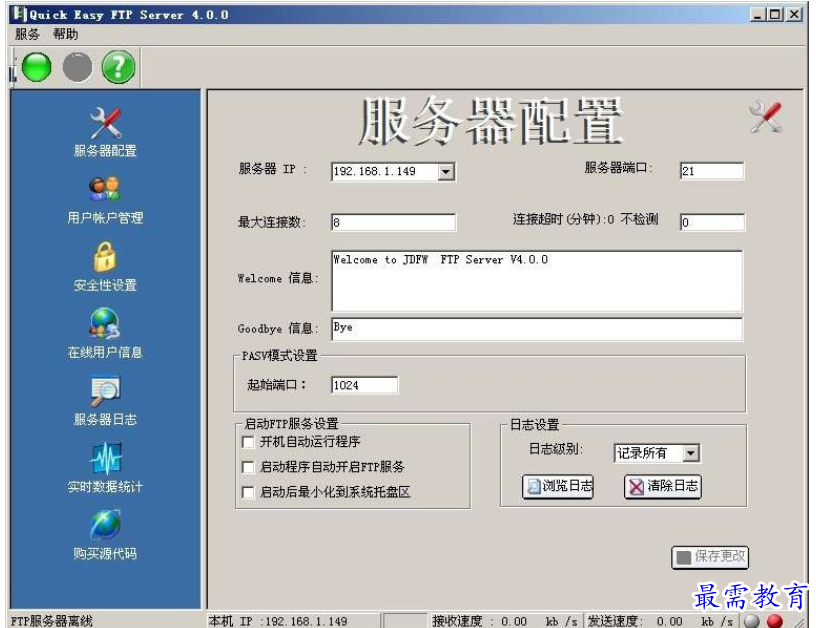Click the toolbar drag handle grip
Image resolution: width=816 pixels, height=628 pixels.
tap(13, 68)
